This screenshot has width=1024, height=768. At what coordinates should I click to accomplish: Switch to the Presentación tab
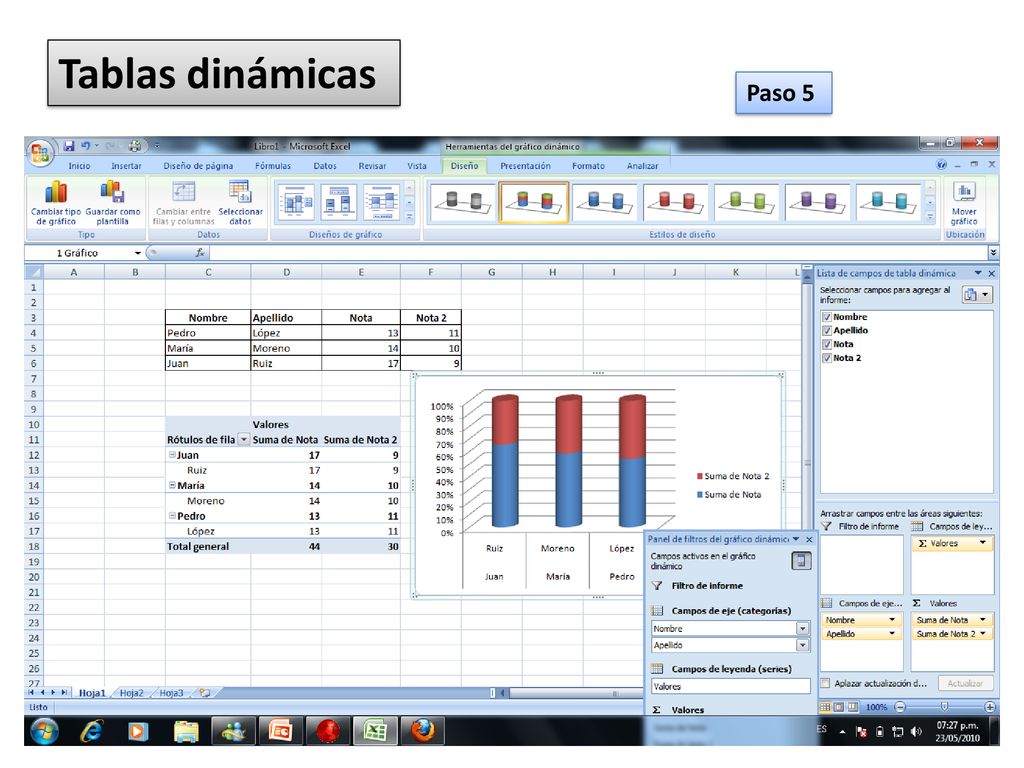(525, 166)
